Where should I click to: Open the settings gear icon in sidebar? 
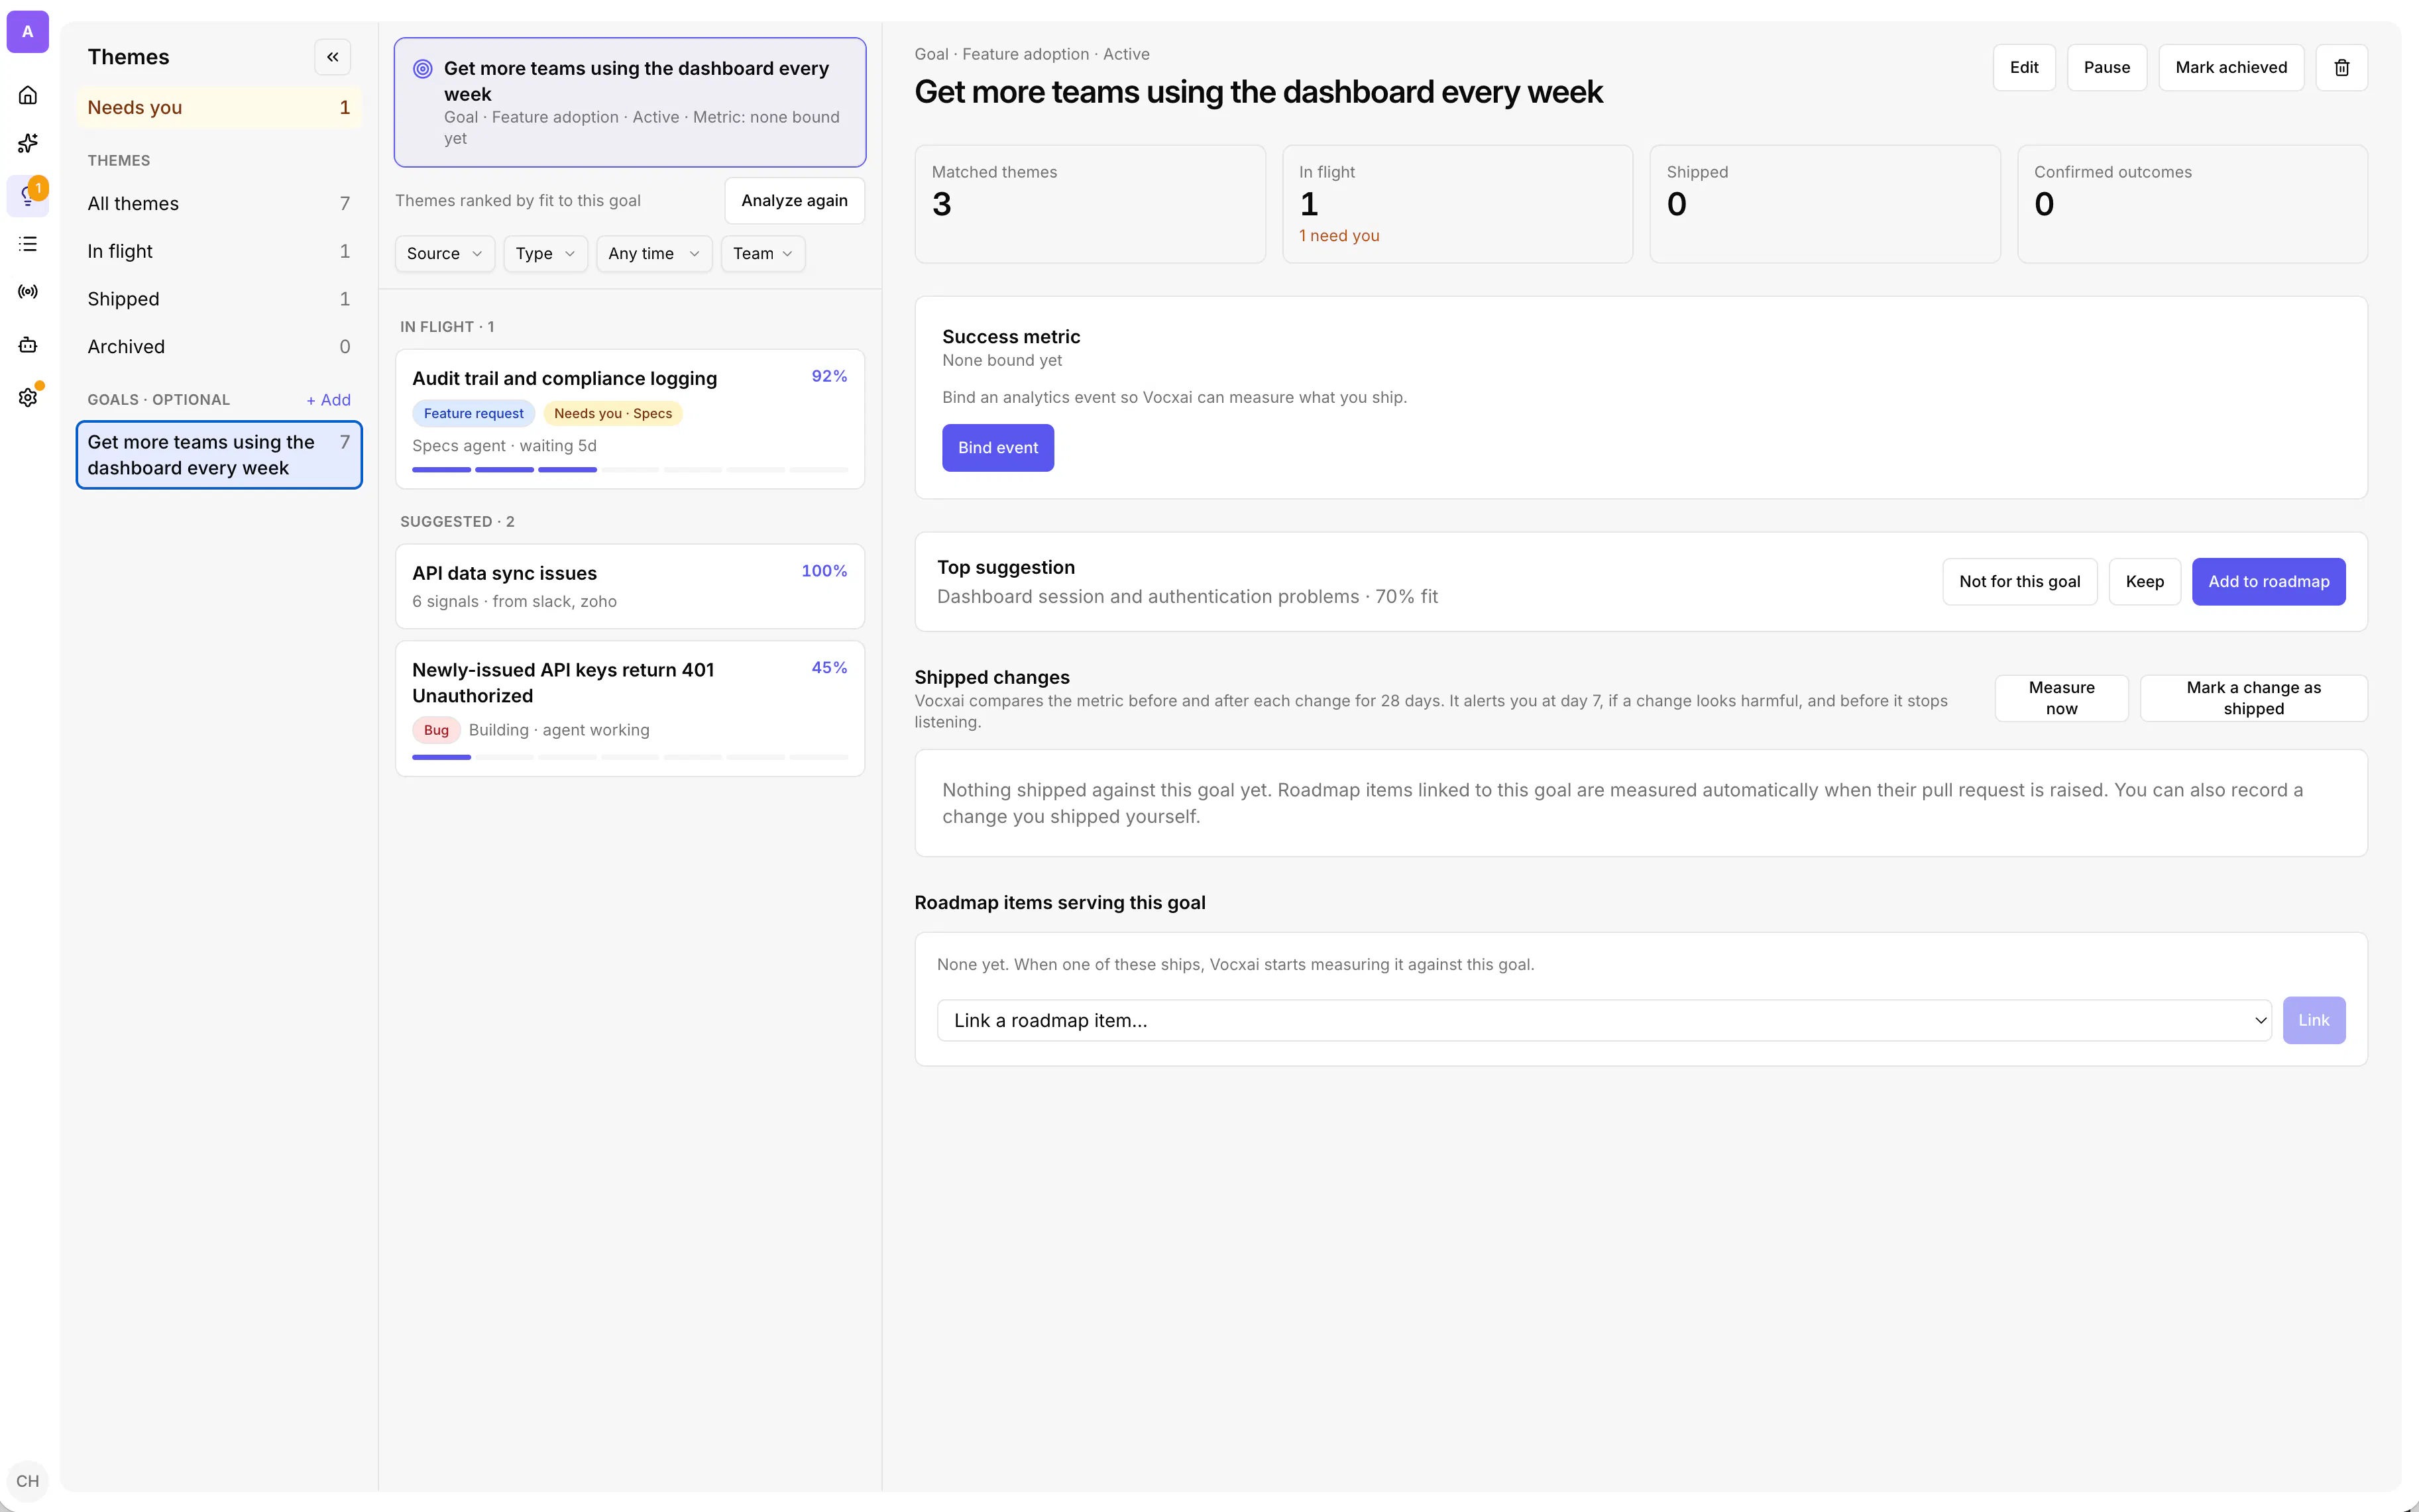point(28,397)
